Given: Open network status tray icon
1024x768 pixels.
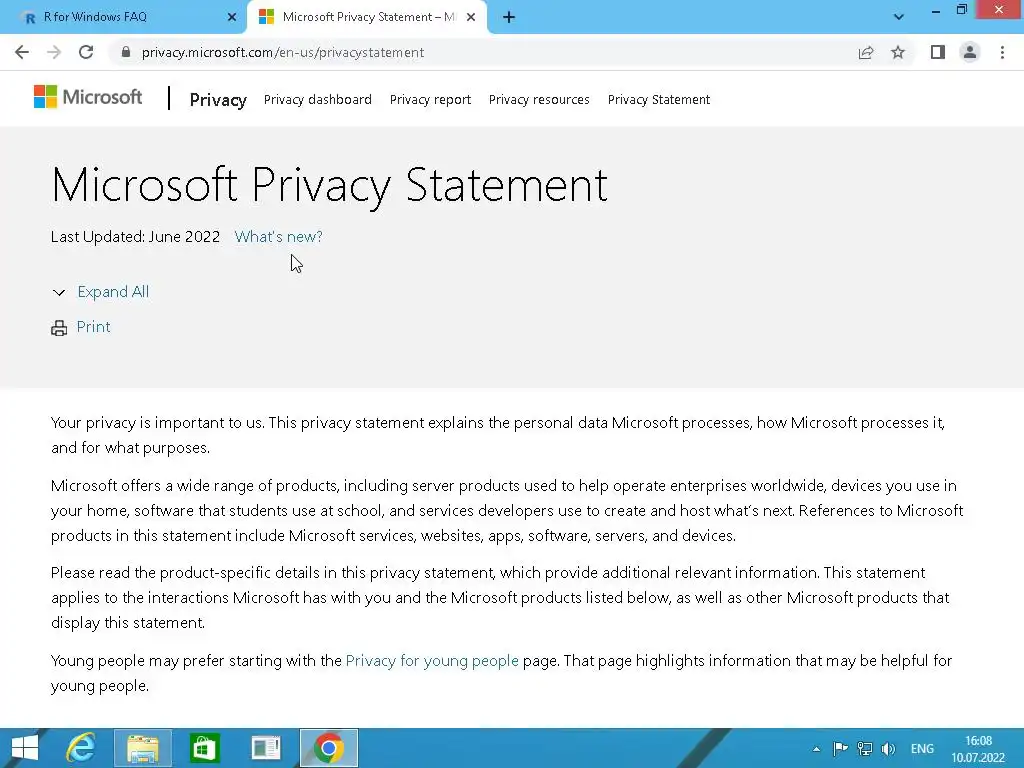Looking at the screenshot, I should 865,748.
